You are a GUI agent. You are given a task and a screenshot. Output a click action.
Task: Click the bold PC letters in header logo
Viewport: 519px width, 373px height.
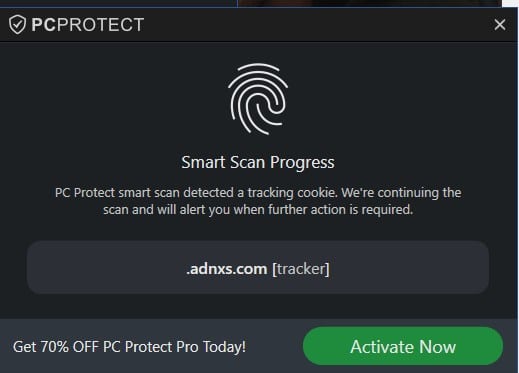click(43, 25)
